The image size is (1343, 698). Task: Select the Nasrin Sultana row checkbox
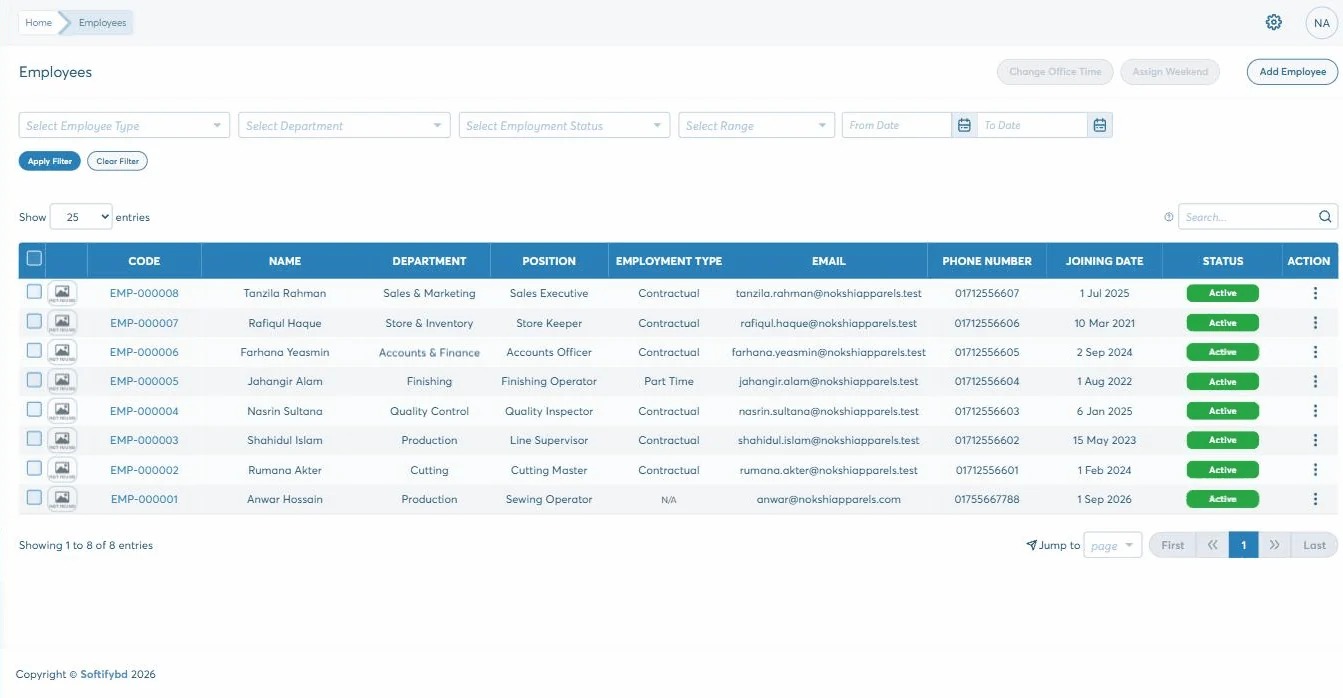[34, 409]
